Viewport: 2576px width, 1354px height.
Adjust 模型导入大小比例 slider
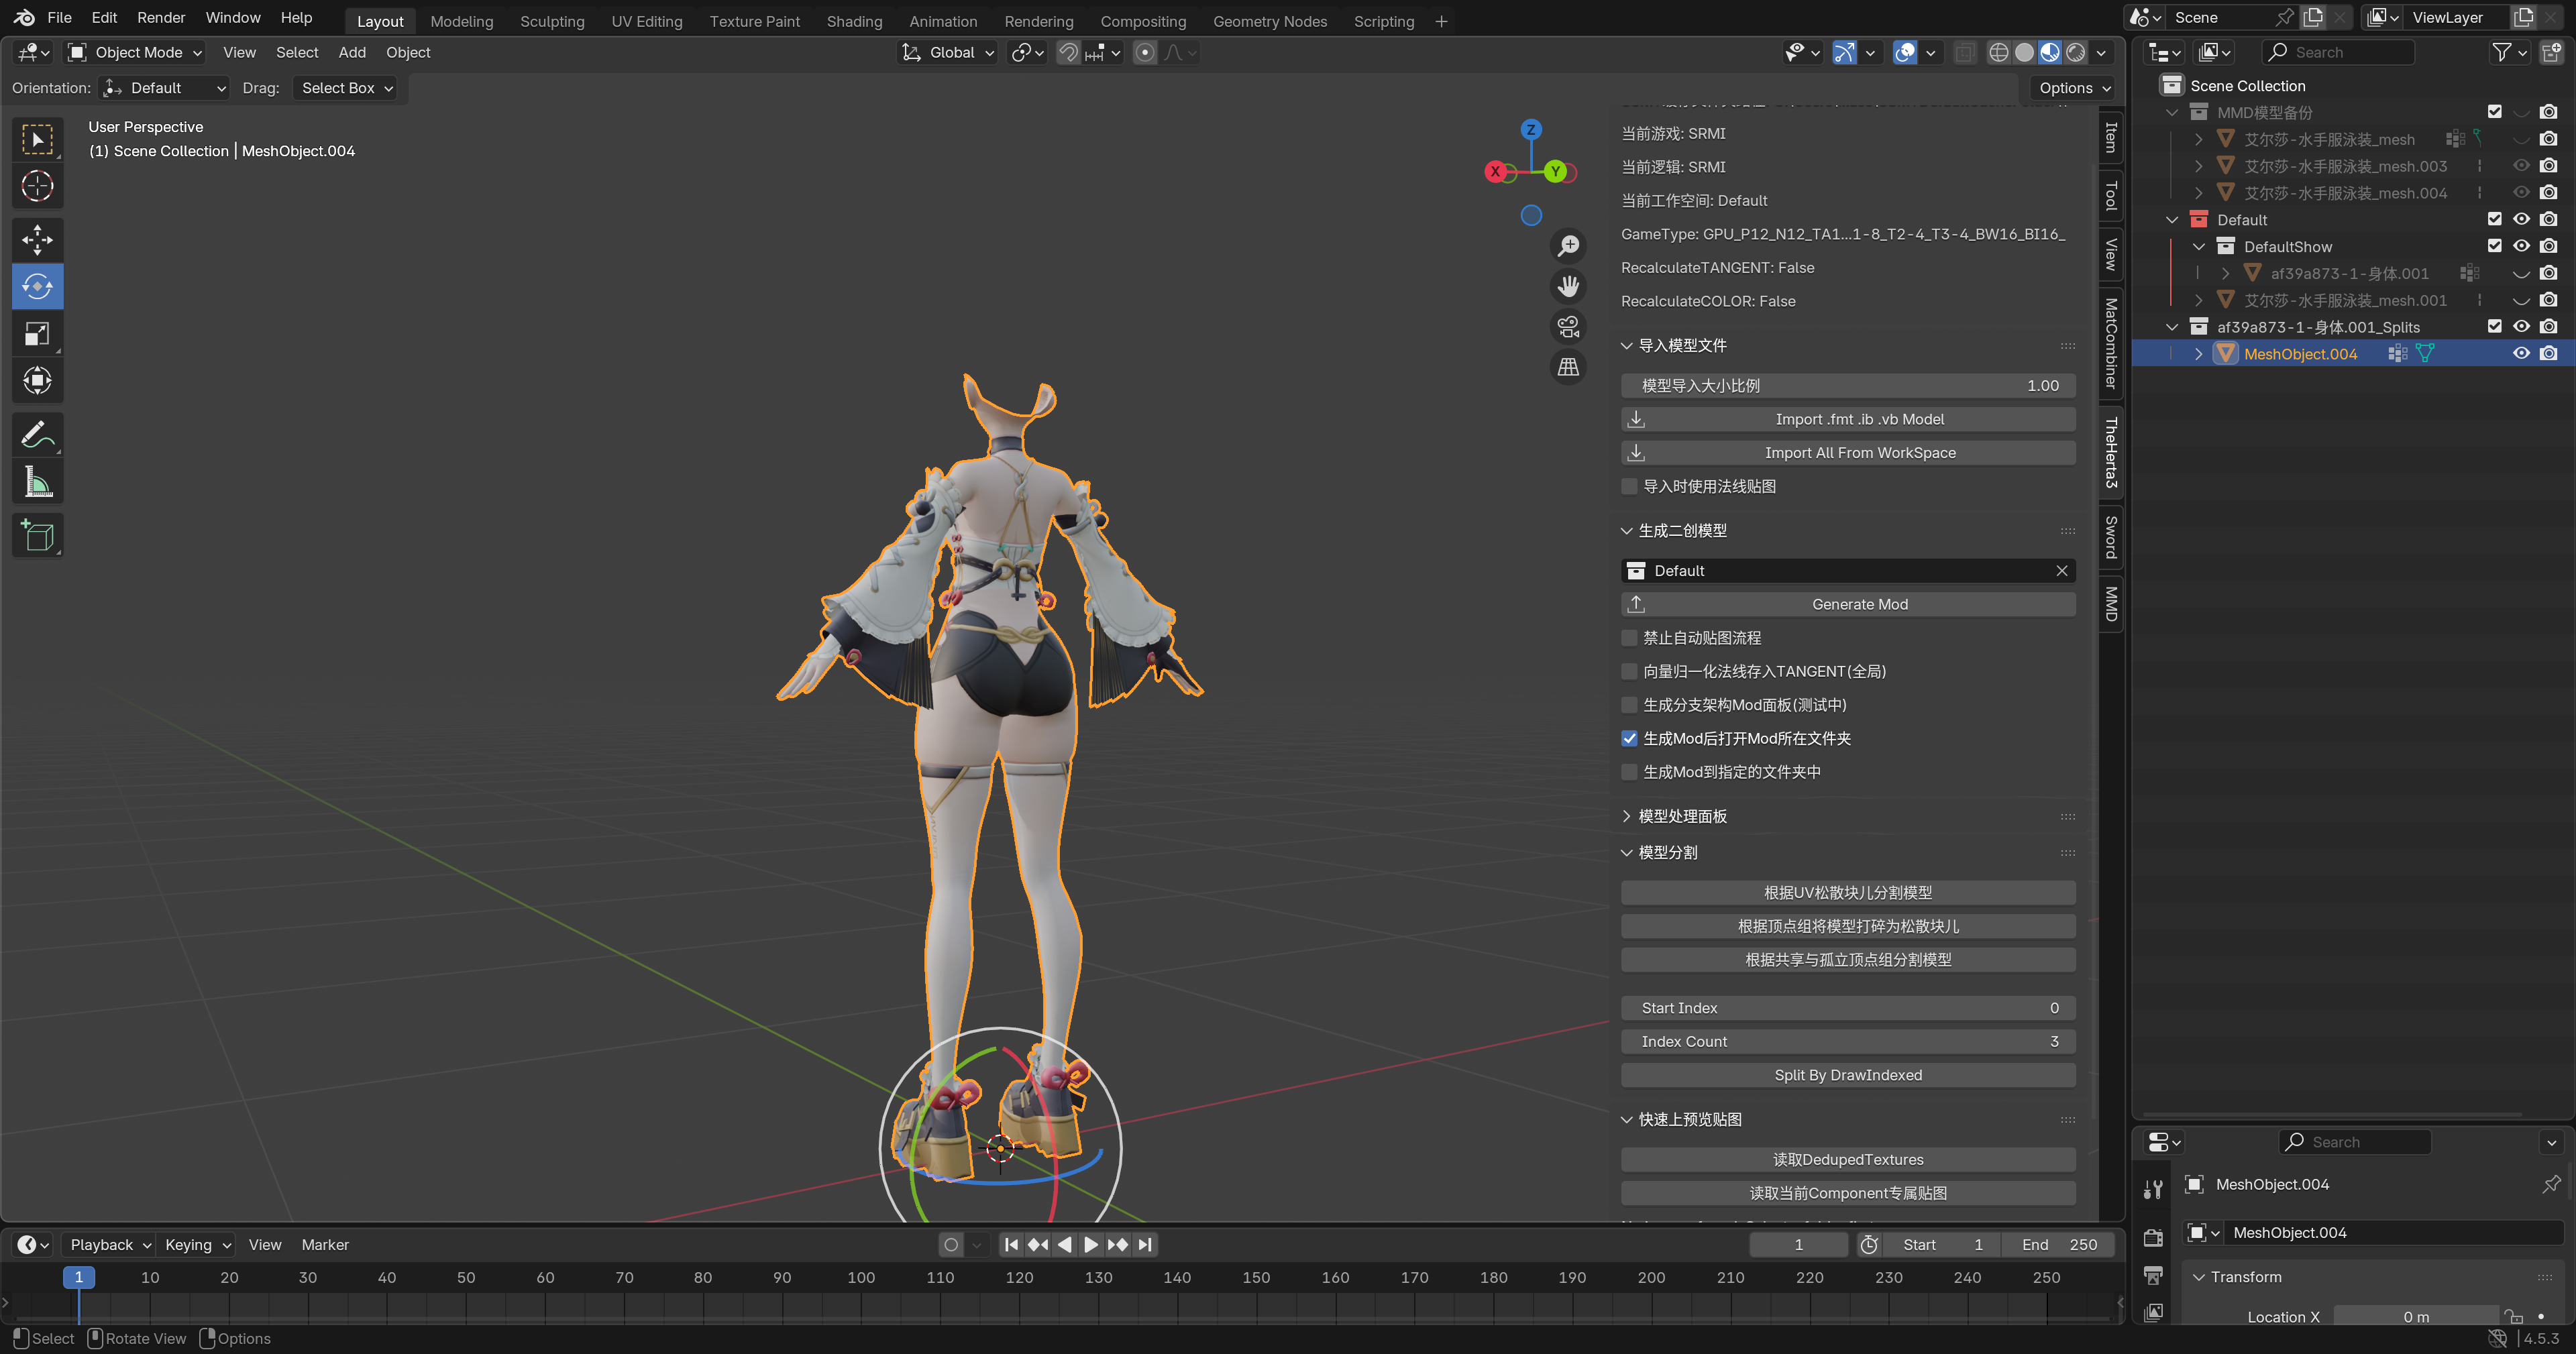tap(1847, 385)
